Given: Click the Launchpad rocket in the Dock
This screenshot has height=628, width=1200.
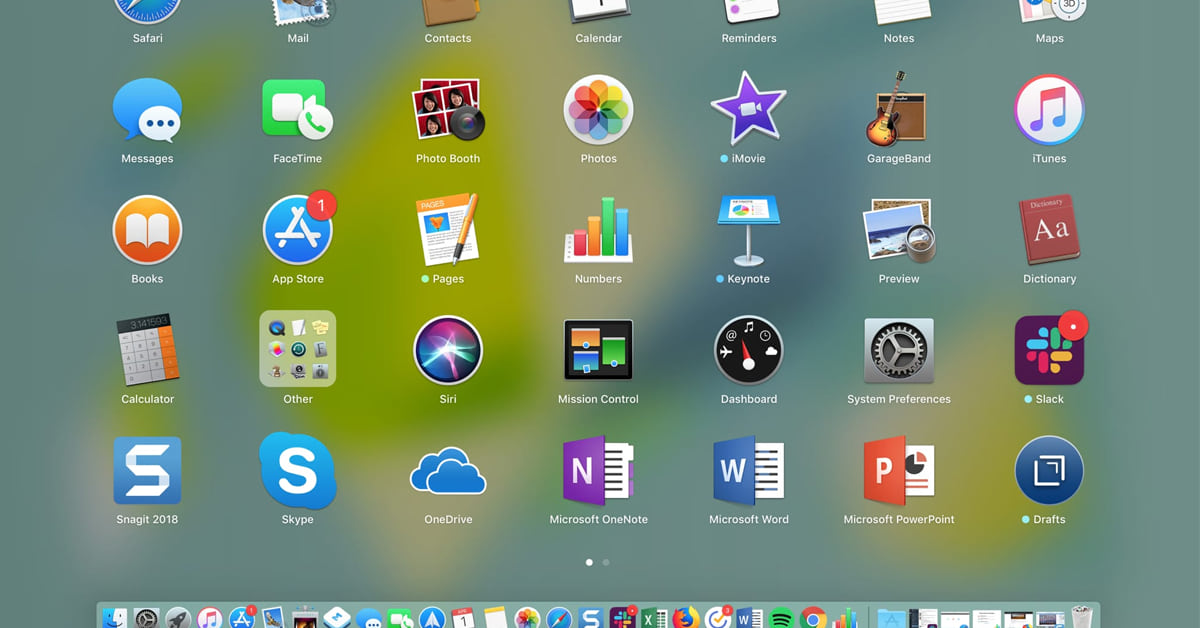Looking at the screenshot, I should 178,619.
